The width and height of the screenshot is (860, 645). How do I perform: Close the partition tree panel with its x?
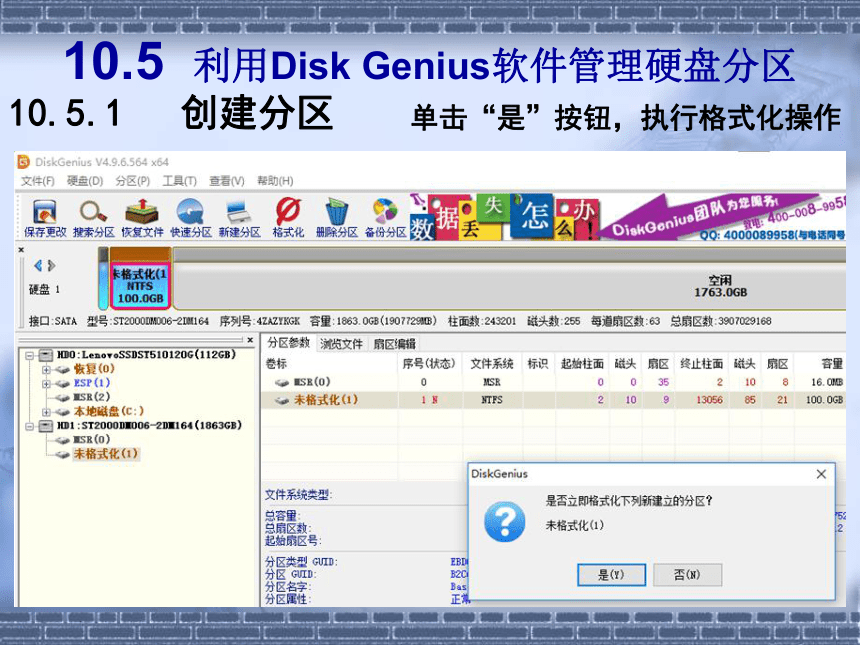coord(250,340)
